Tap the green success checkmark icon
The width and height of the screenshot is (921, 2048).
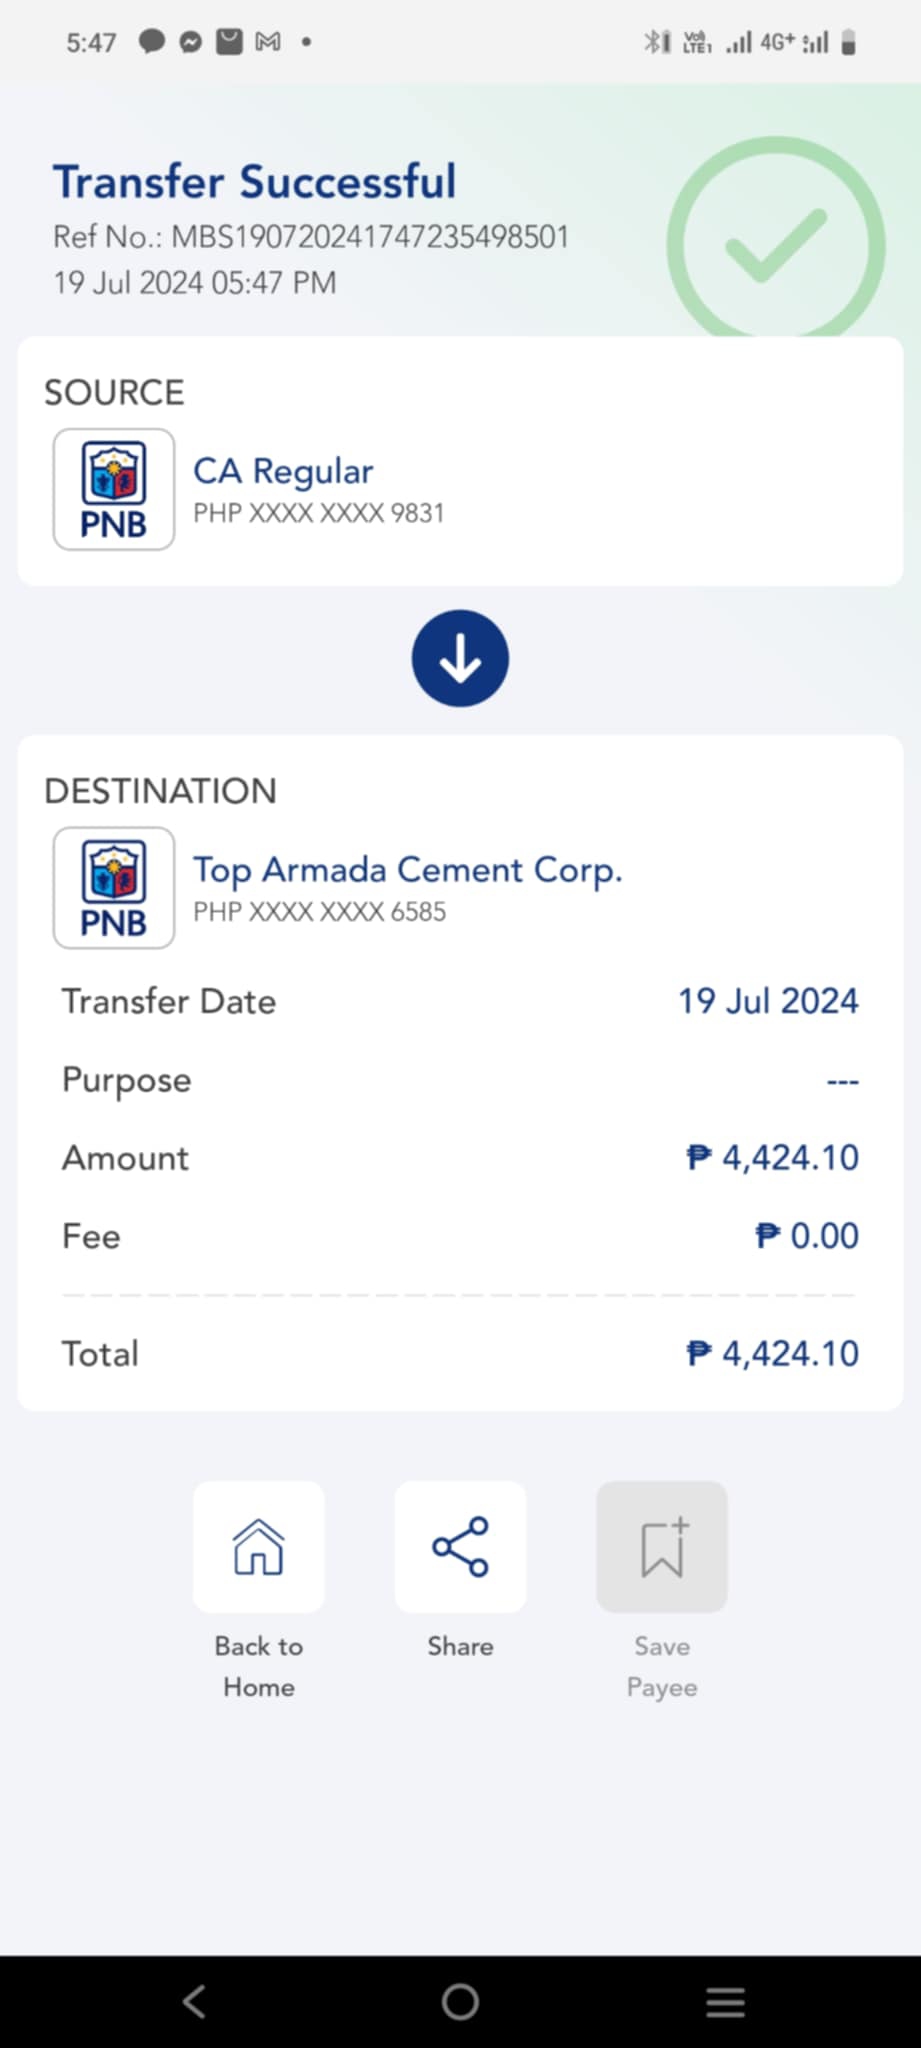776,245
